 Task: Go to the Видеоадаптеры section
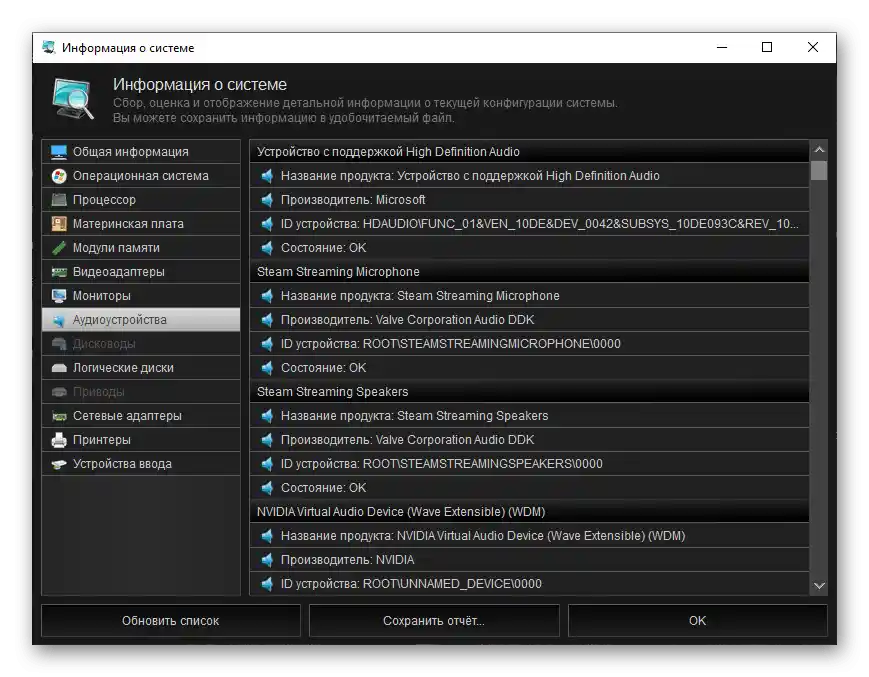tap(141, 272)
